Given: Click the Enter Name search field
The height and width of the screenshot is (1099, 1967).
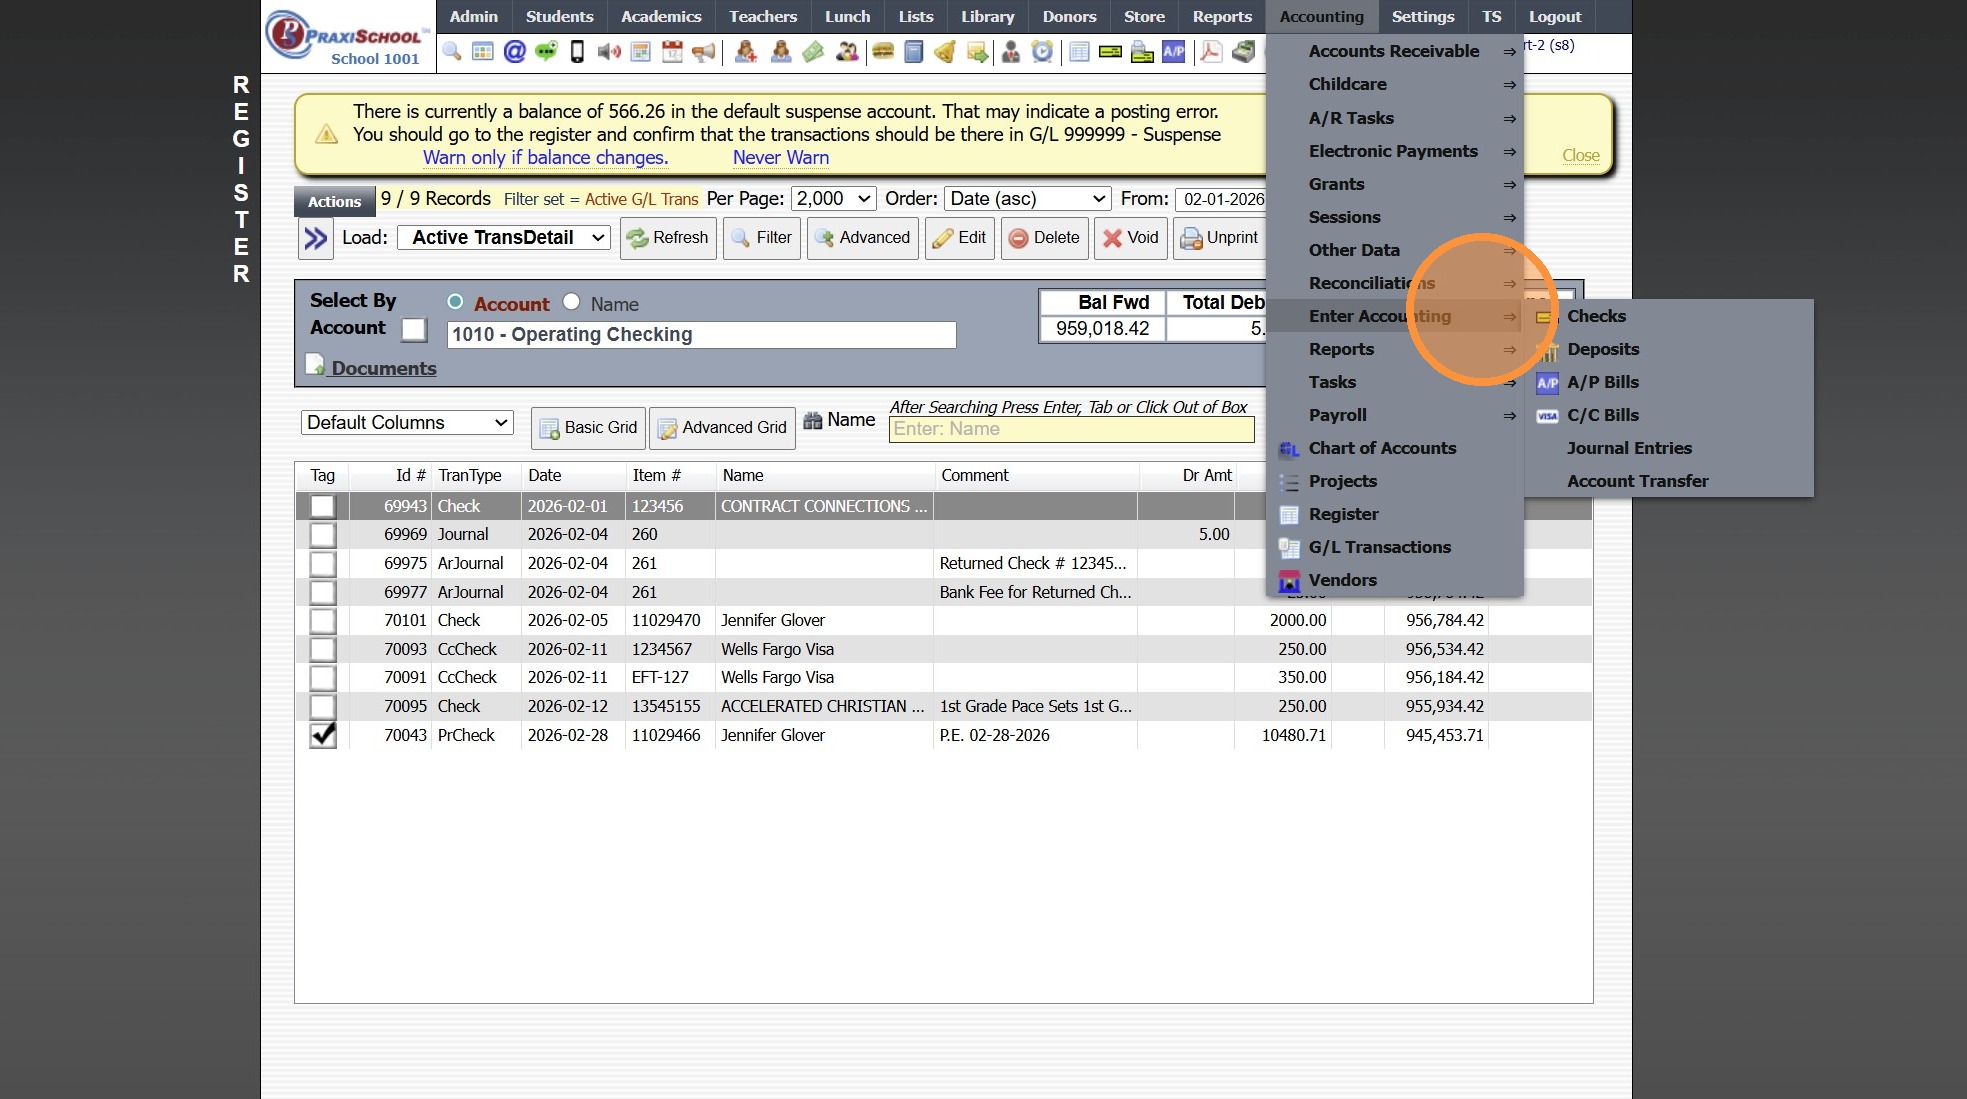Looking at the screenshot, I should pos(1071,429).
